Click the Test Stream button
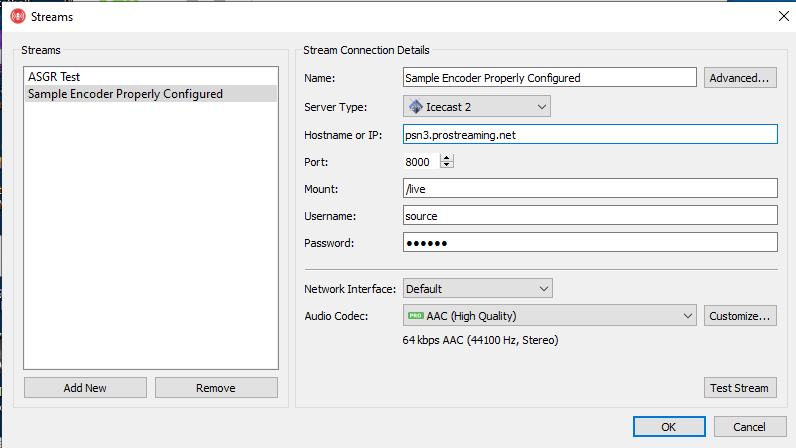Viewport: 796px width, 448px height. (x=740, y=388)
